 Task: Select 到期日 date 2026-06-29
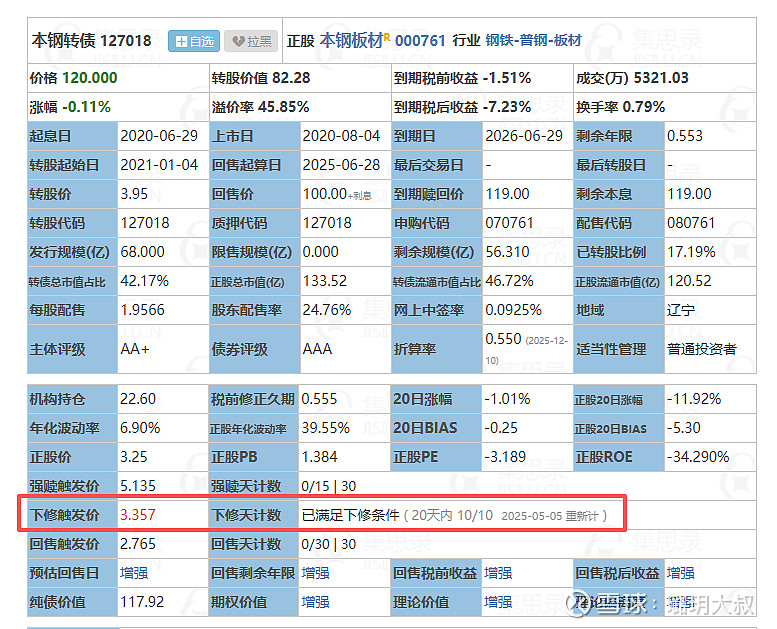coord(524,136)
